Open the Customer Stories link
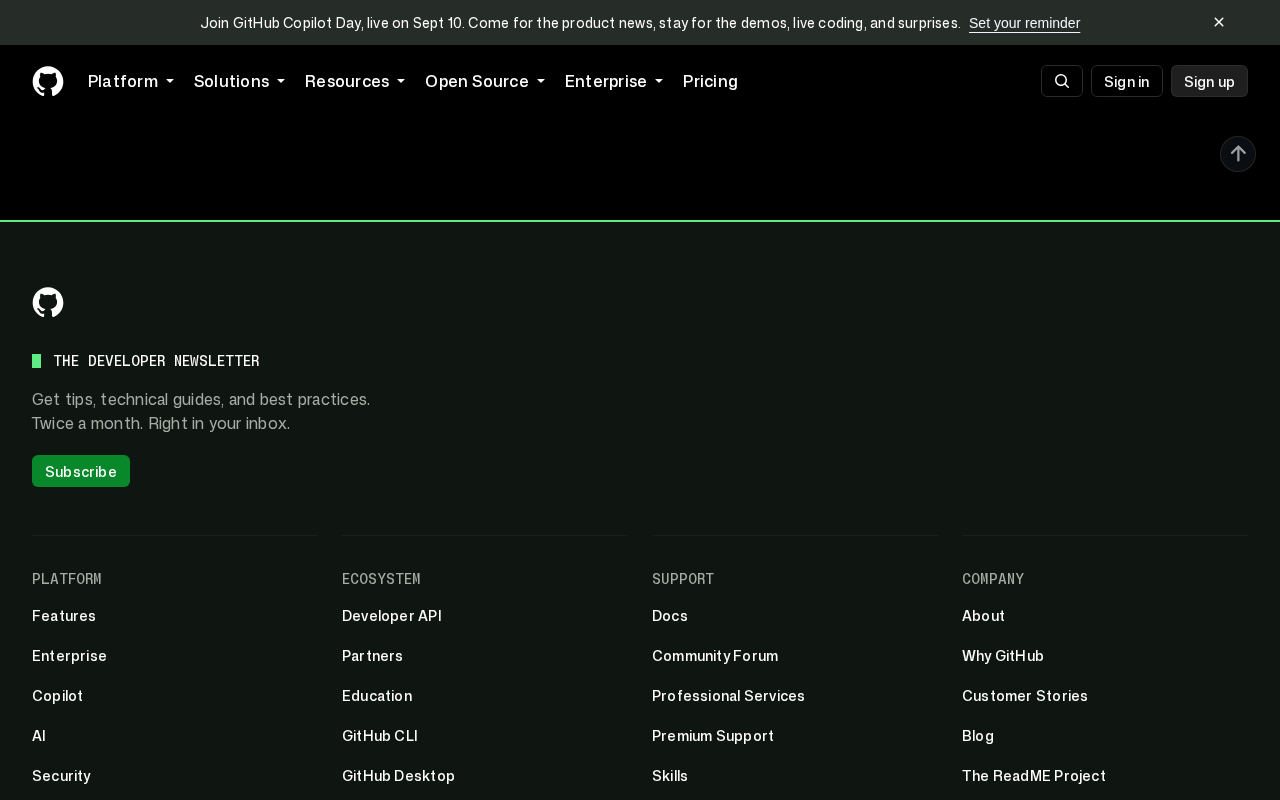The height and width of the screenshot is (800, 1280). pos(1025,696)
